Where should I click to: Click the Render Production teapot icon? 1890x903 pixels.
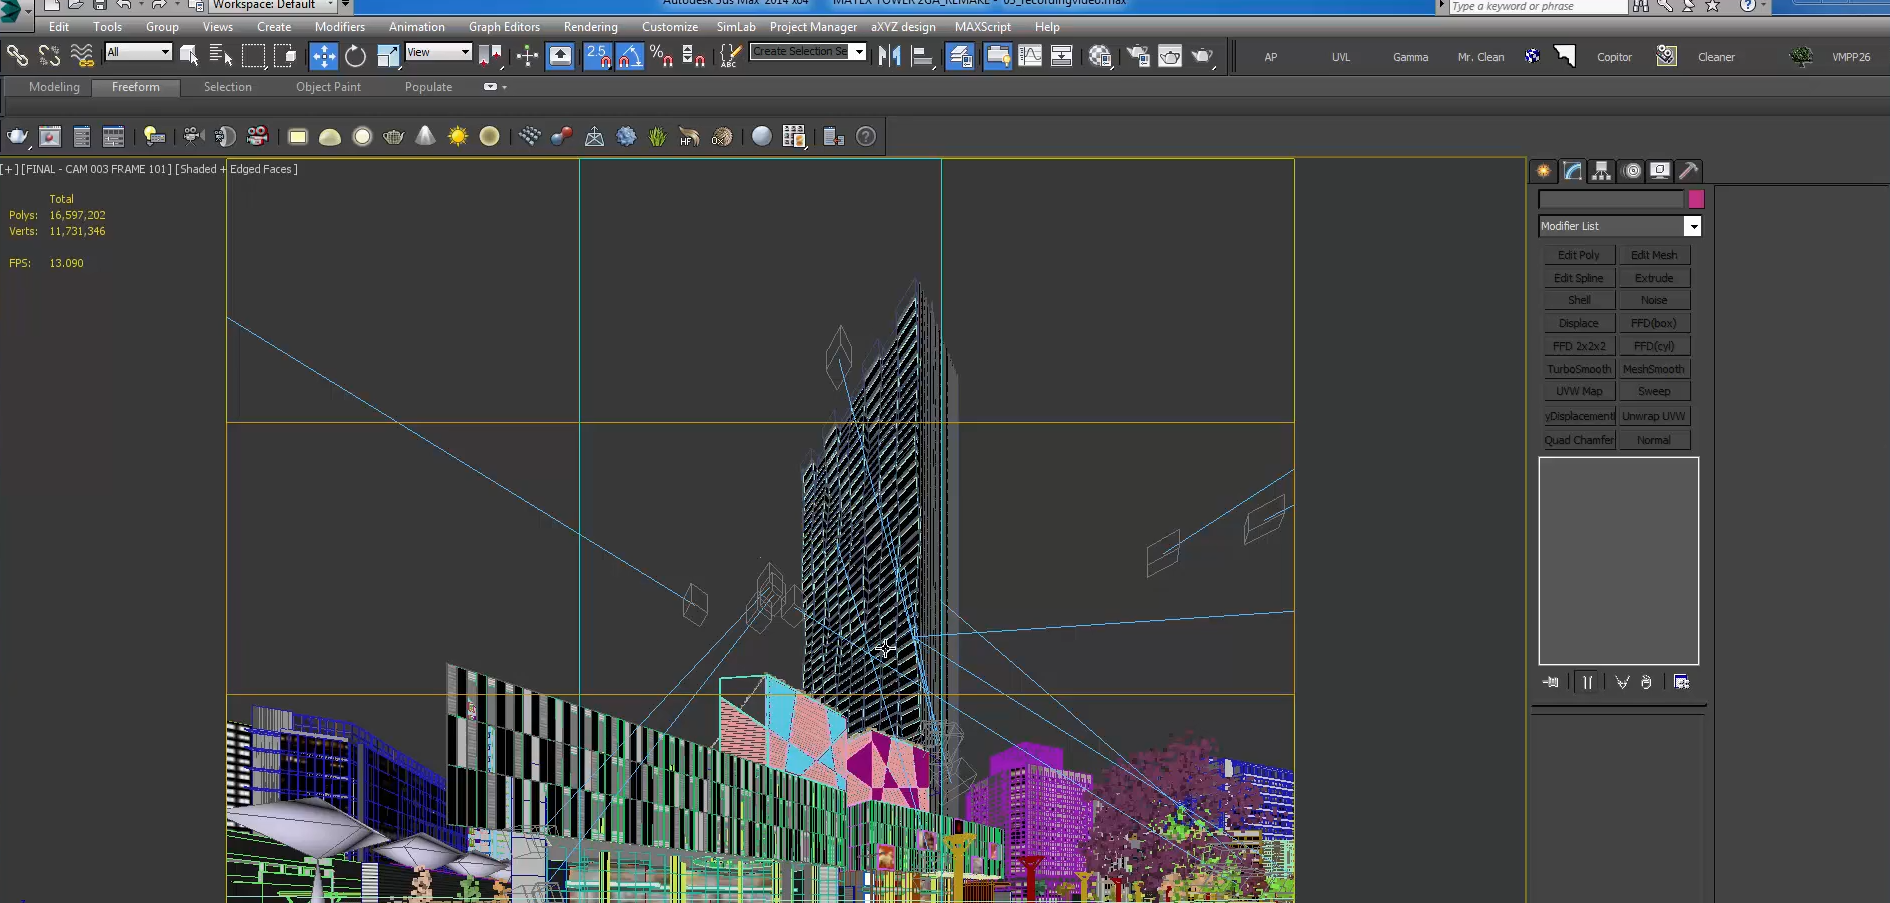tap(1202, 56)
